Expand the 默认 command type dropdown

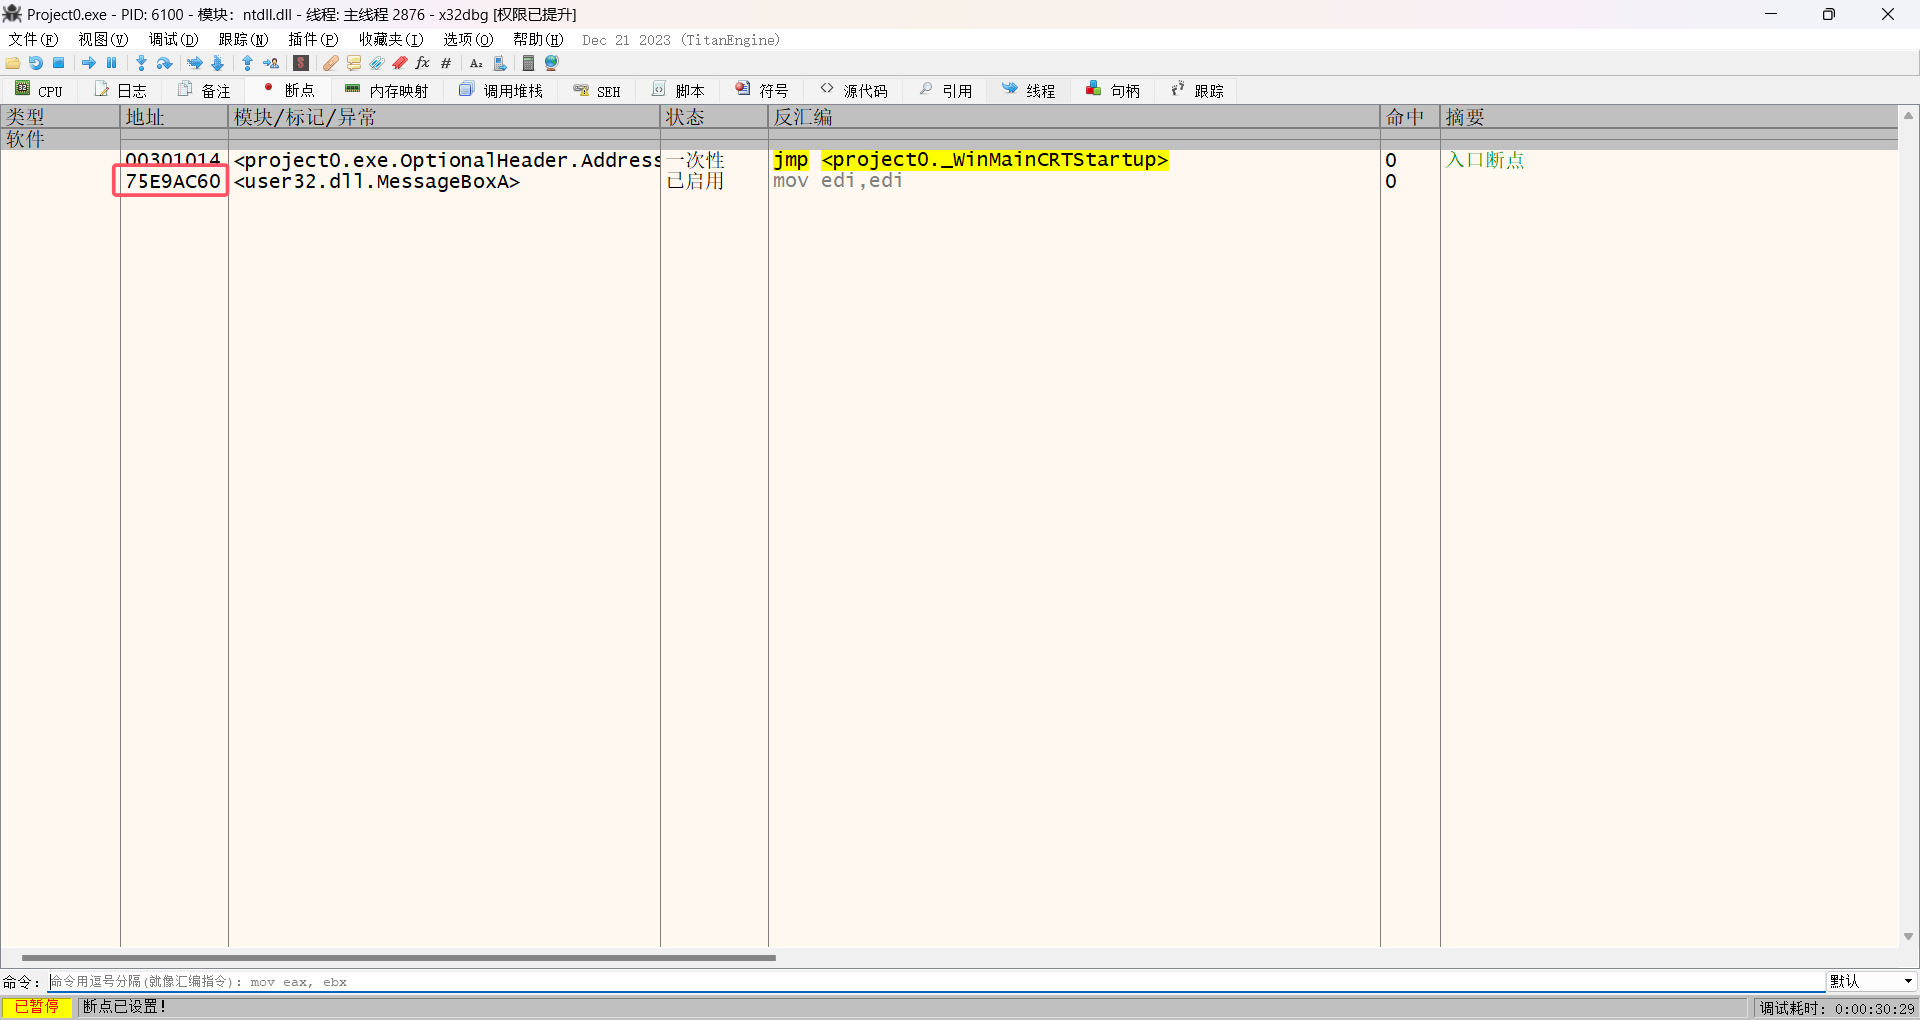[x=1871, y=981]
